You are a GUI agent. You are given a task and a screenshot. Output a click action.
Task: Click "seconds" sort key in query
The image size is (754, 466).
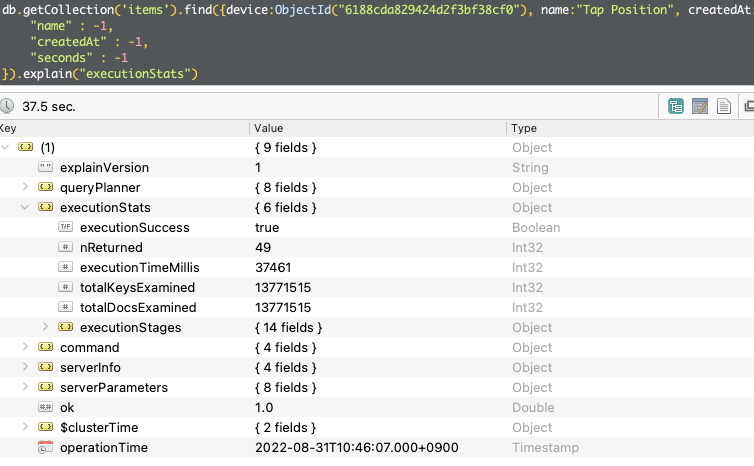tap(61, 58)
